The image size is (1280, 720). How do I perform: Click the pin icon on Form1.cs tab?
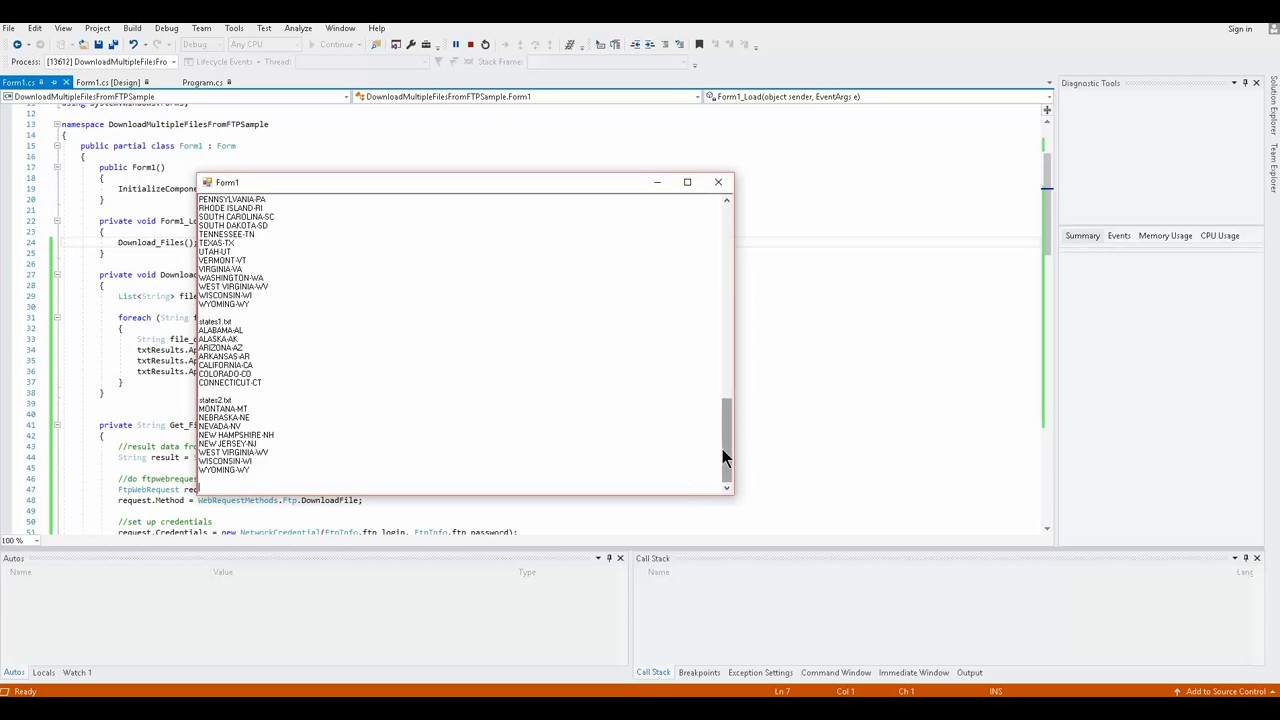[x=54, y=82]
